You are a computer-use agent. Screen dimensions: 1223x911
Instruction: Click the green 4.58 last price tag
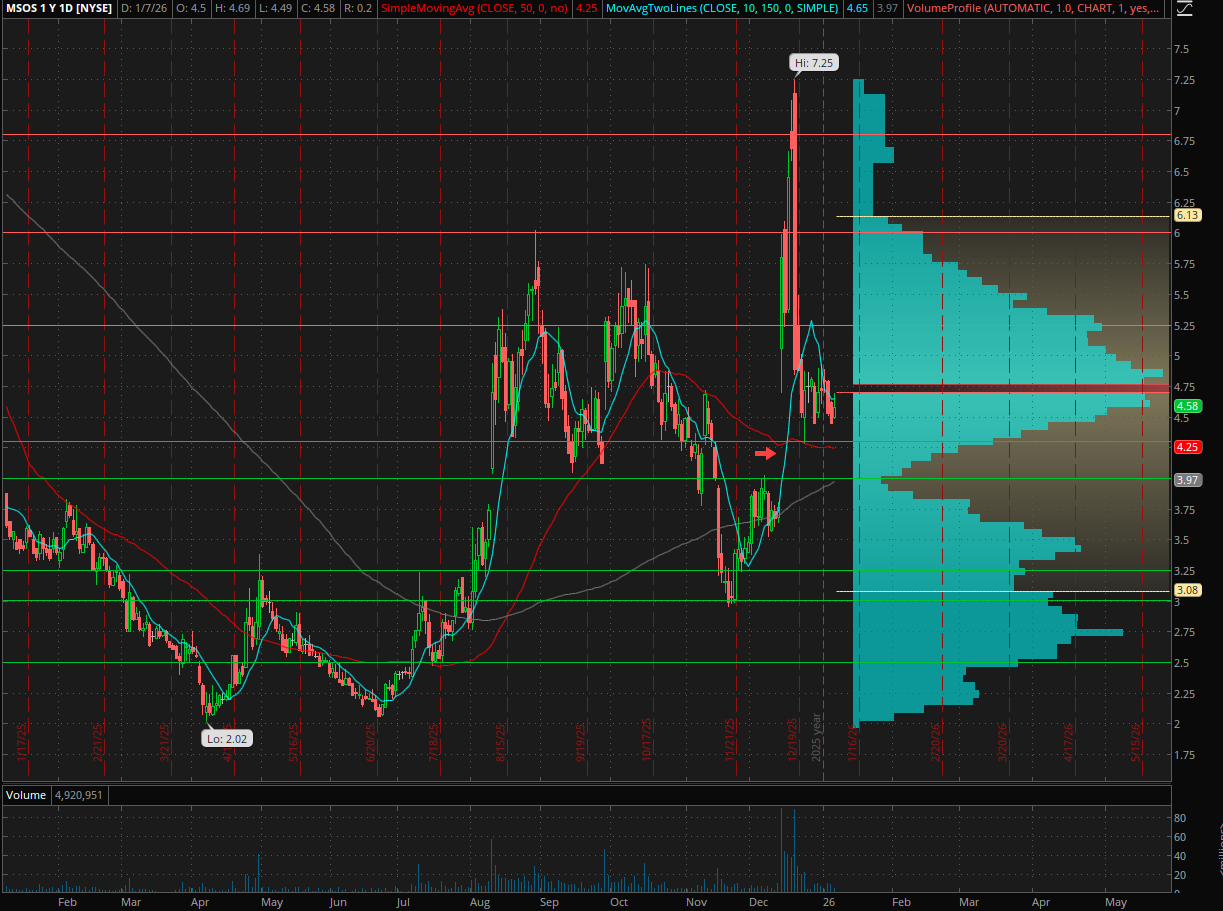(1187, 406)
